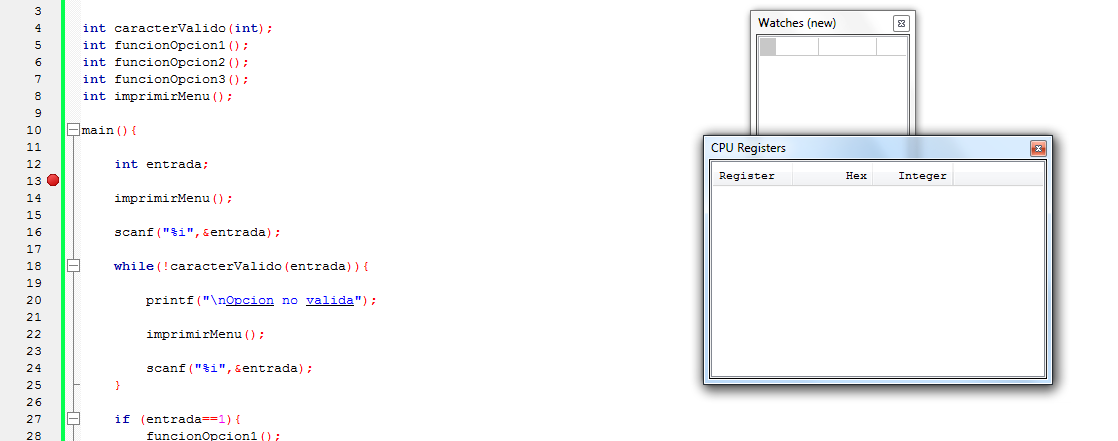Screen dimensions: 1118x441
Task: Click the underlined word "valida"
Action: pyautogui.click(x=331, y=300)
